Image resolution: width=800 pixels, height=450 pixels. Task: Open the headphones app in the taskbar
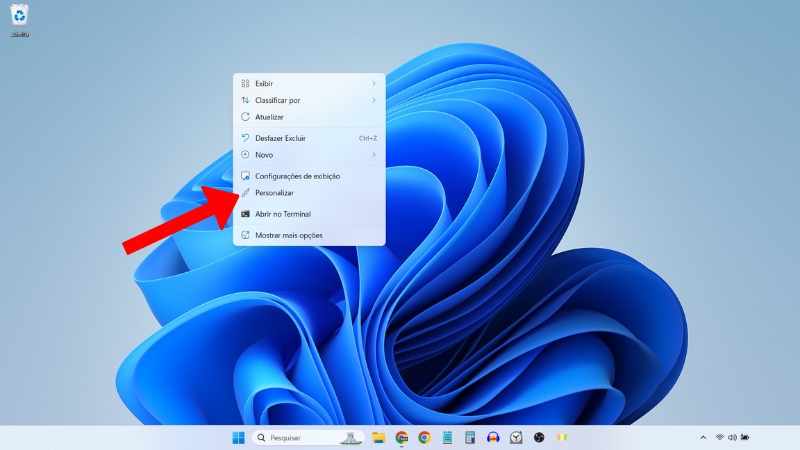(x=492, y=437)
